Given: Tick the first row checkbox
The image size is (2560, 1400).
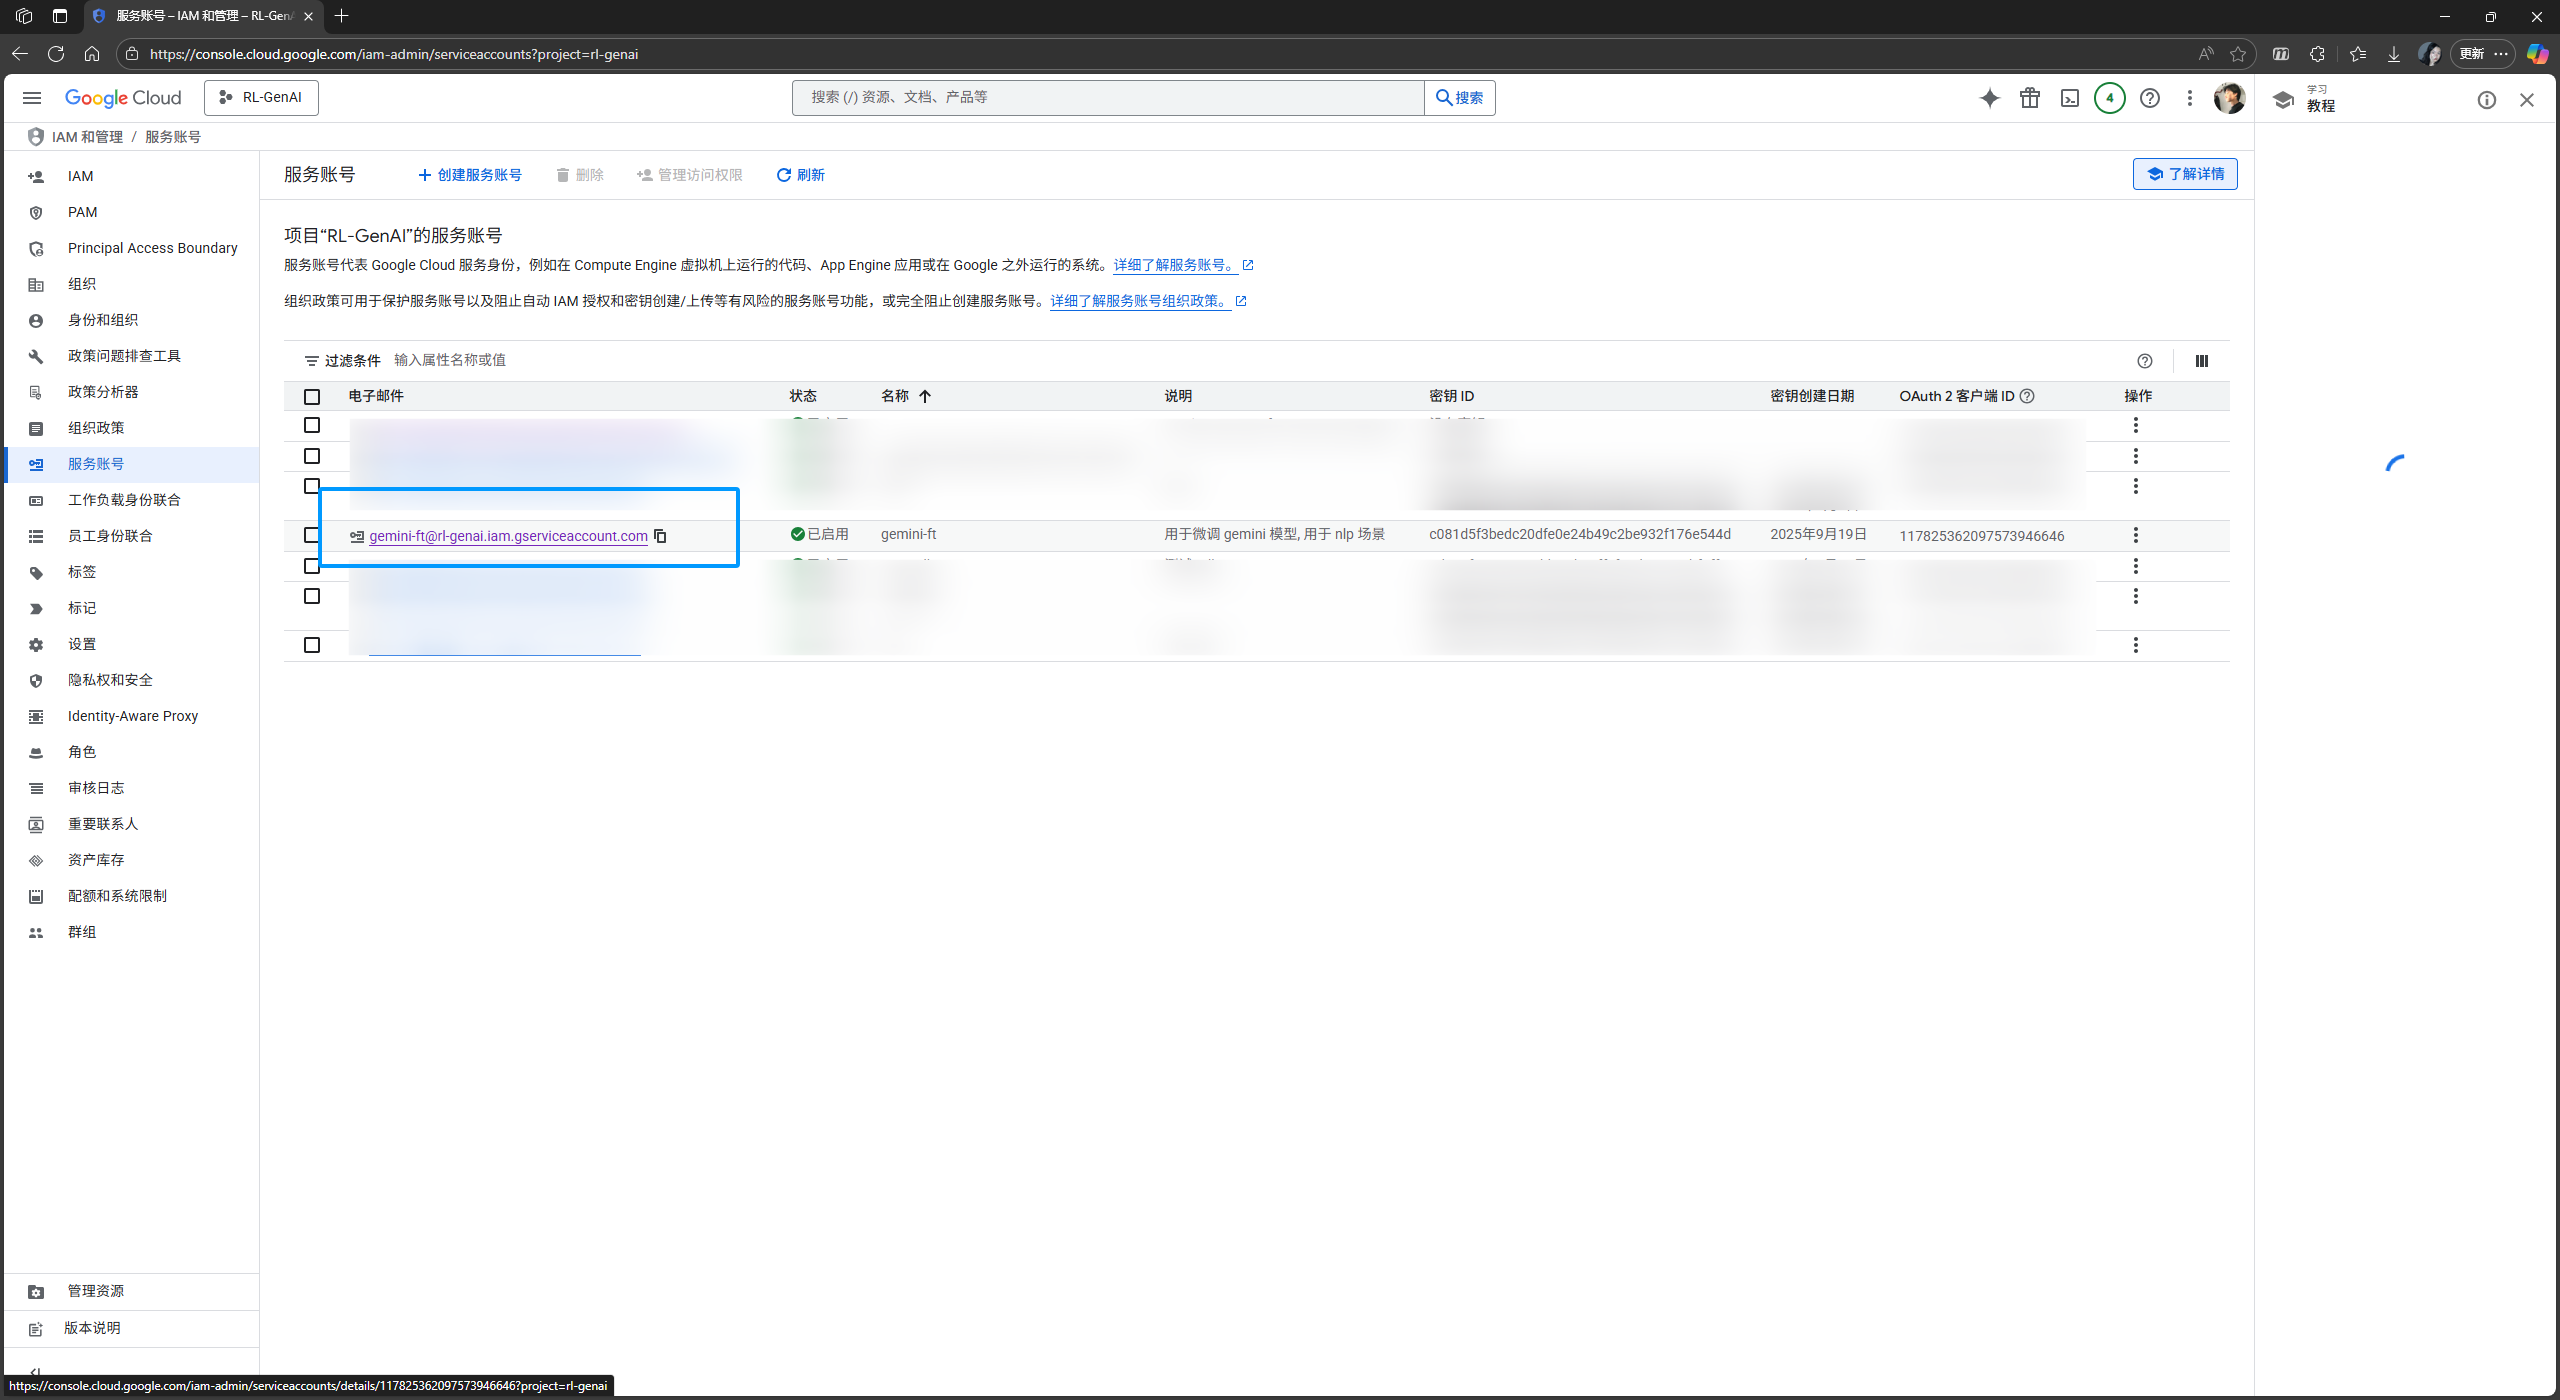Looking at the screenshot, I should tap(312, 425).
